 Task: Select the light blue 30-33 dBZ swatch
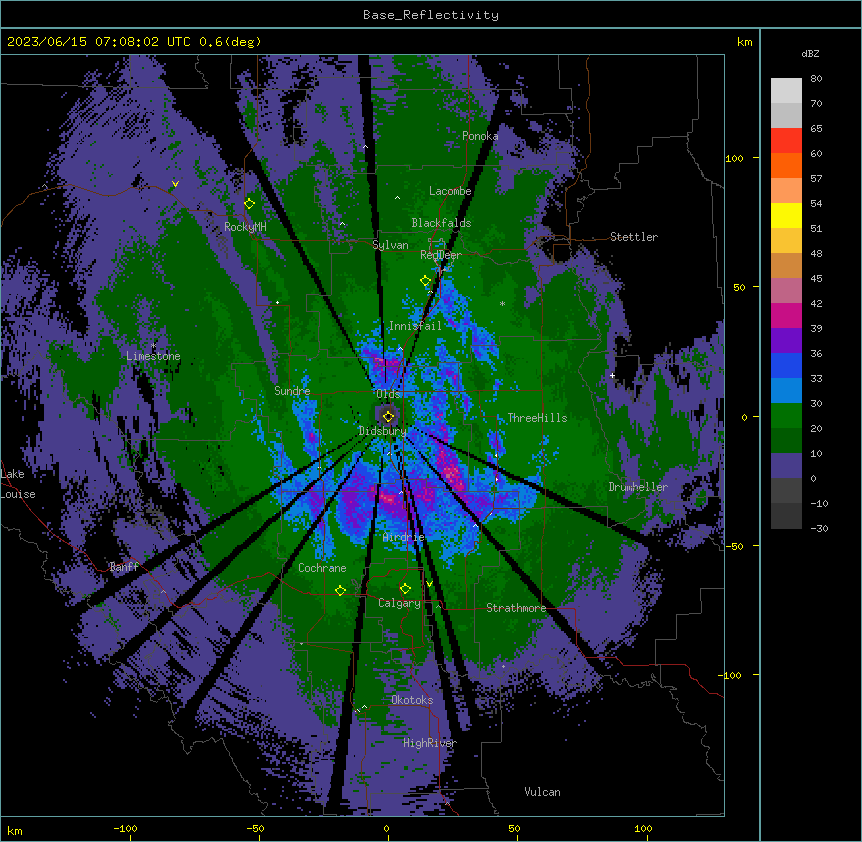pyautogui.click(x=786, y=391)
